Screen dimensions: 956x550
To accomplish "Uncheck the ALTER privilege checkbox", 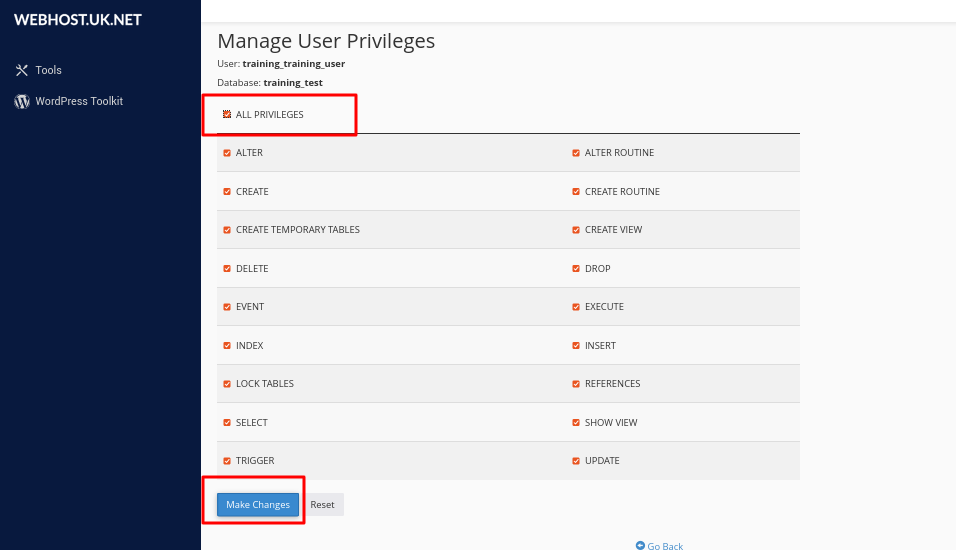I will coord(227,153).
